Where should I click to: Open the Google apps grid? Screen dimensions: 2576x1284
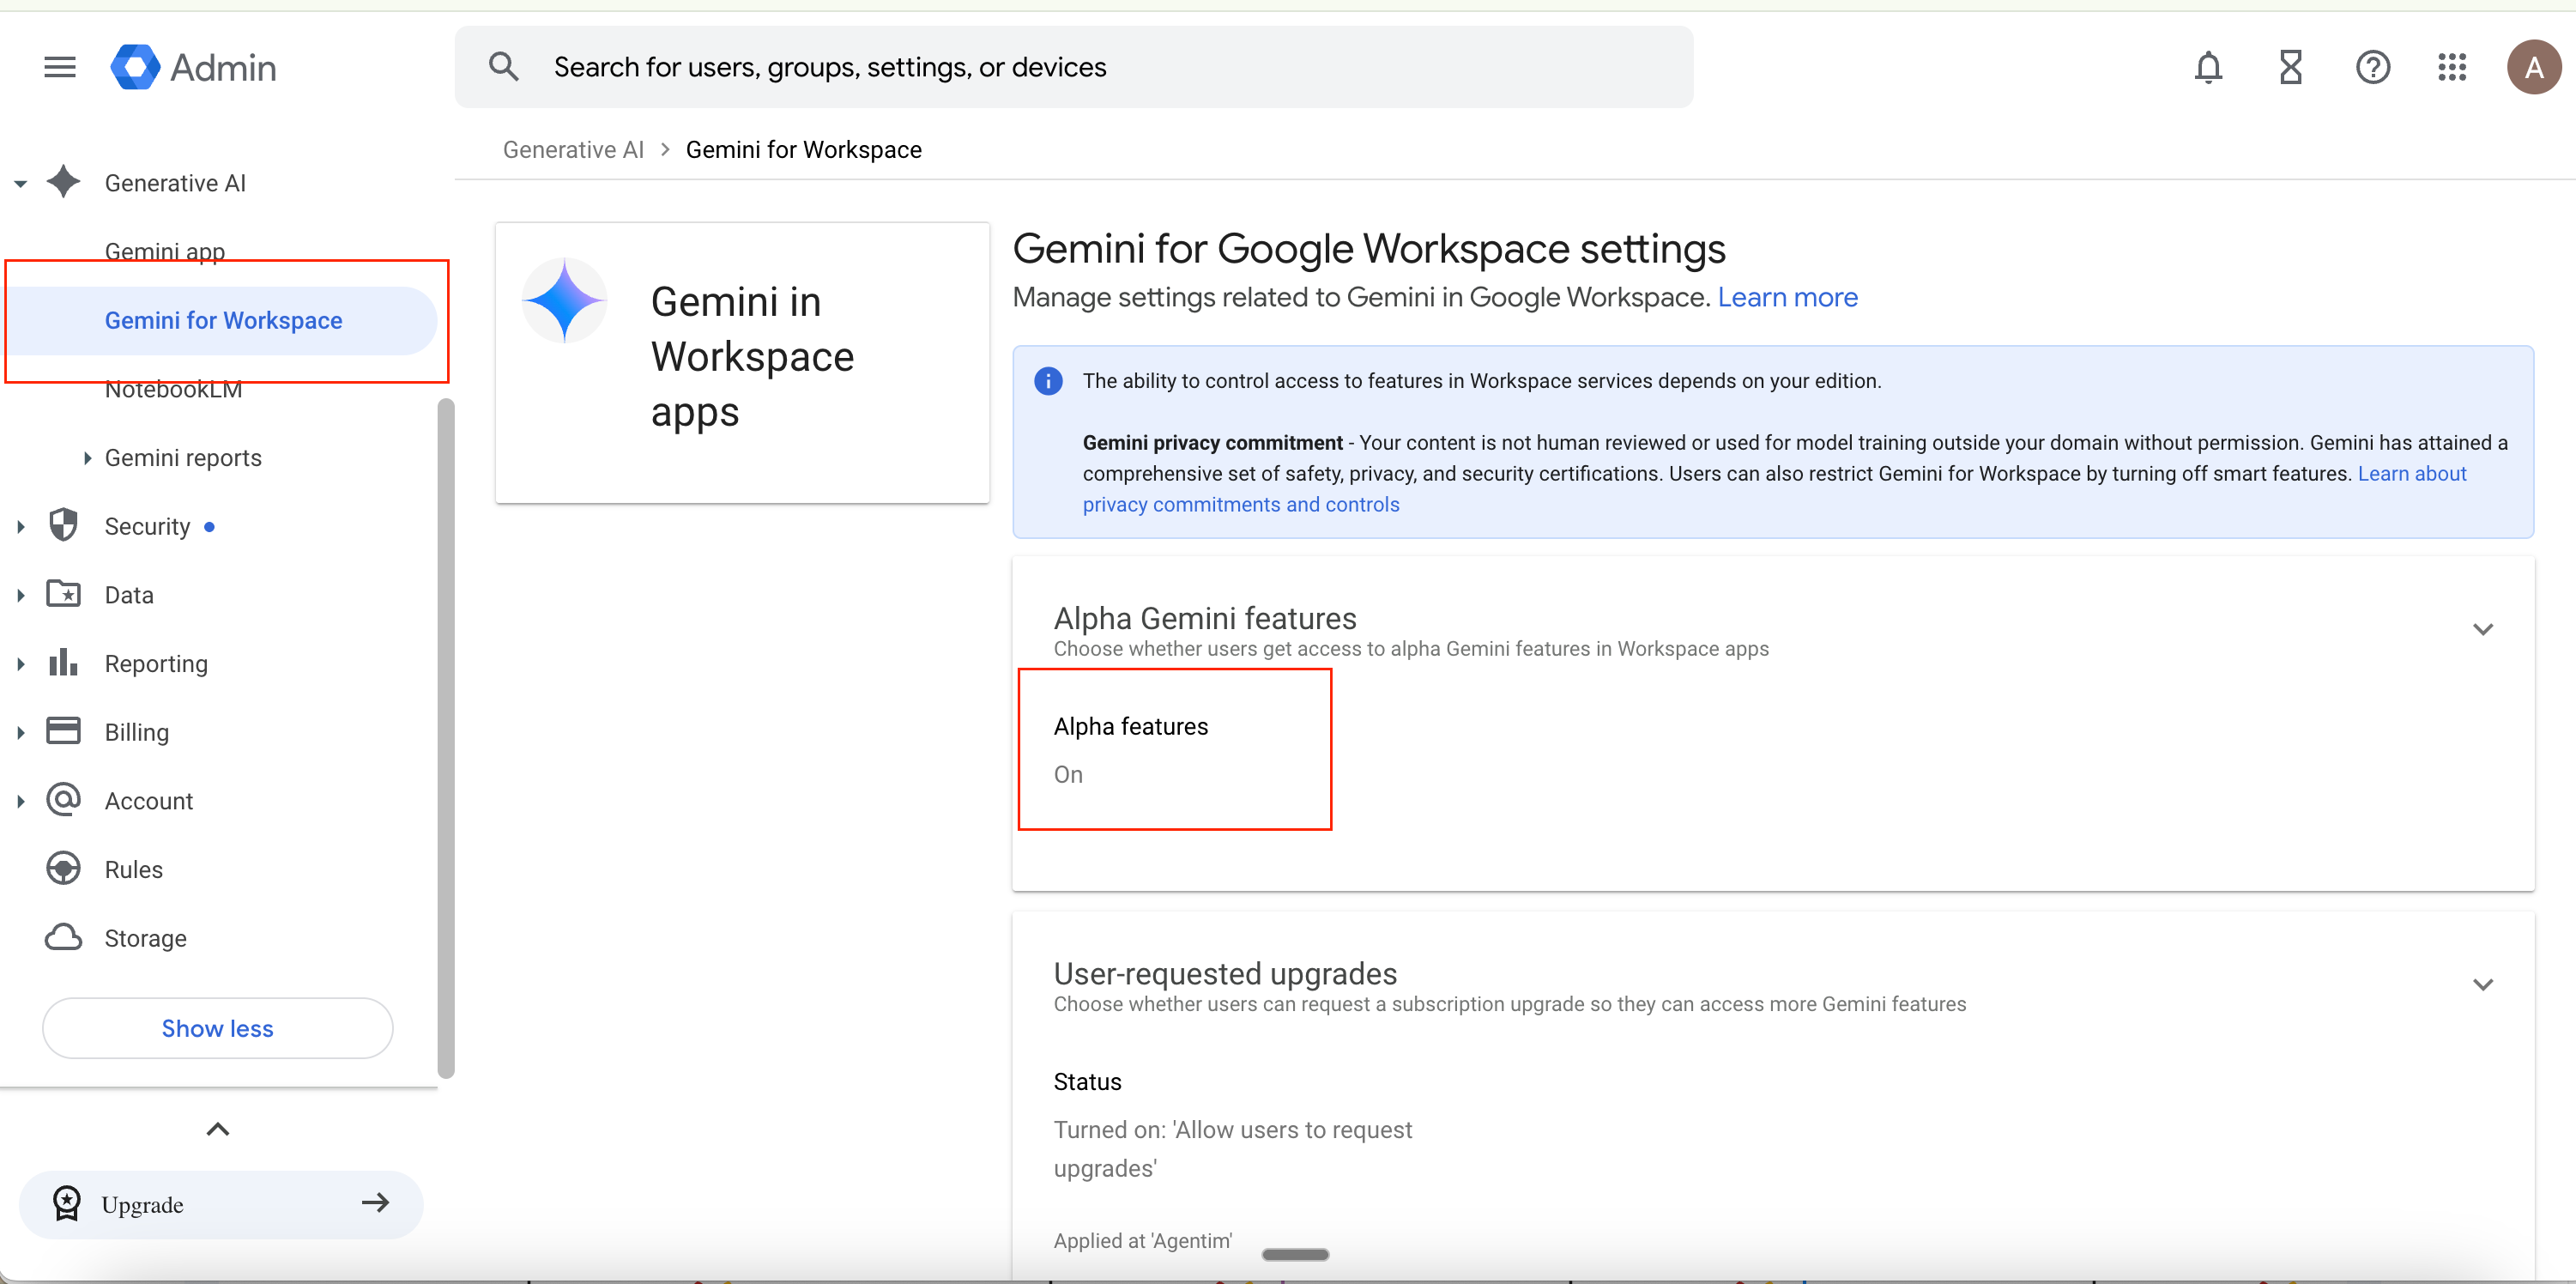pyautogui.click(x=2452, y=67)
